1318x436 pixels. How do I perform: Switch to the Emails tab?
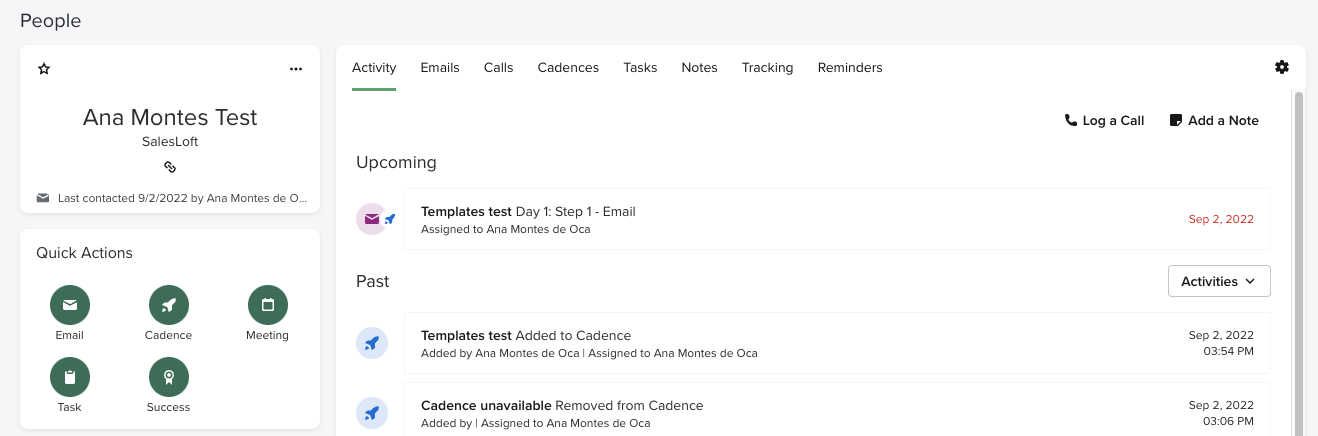click(x=439, y=68)
